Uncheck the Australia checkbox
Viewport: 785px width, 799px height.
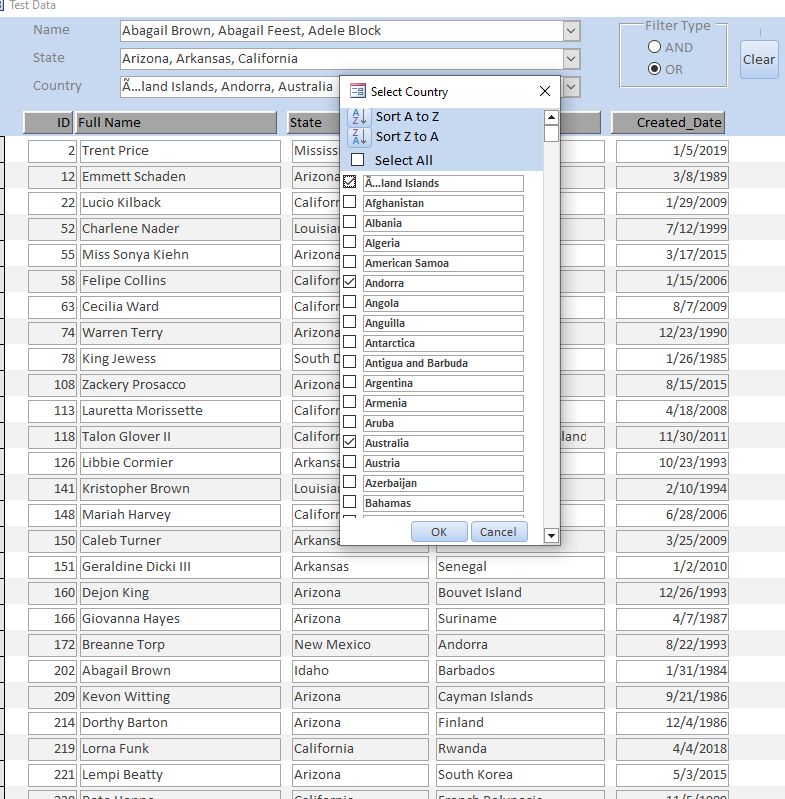350,443
